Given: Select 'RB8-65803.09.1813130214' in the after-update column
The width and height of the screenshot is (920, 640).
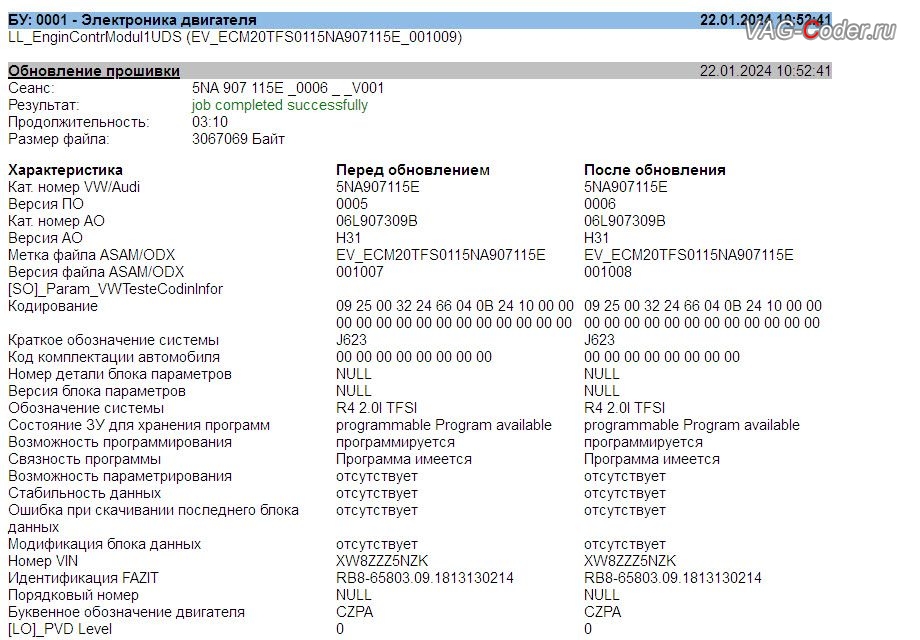Looking at the screenshot, I should pyautogui.click(x=672, y=578).
